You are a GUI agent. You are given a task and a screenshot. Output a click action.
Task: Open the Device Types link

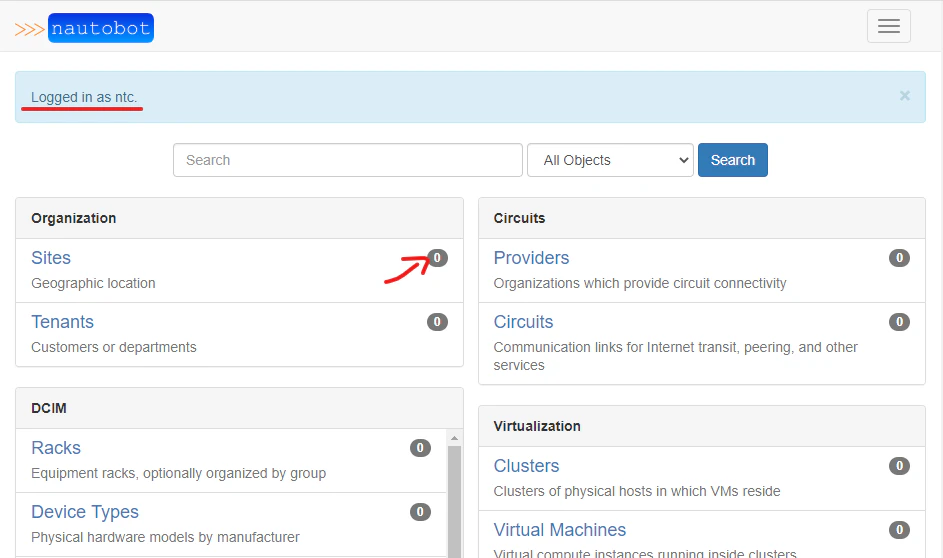point(85,512)
